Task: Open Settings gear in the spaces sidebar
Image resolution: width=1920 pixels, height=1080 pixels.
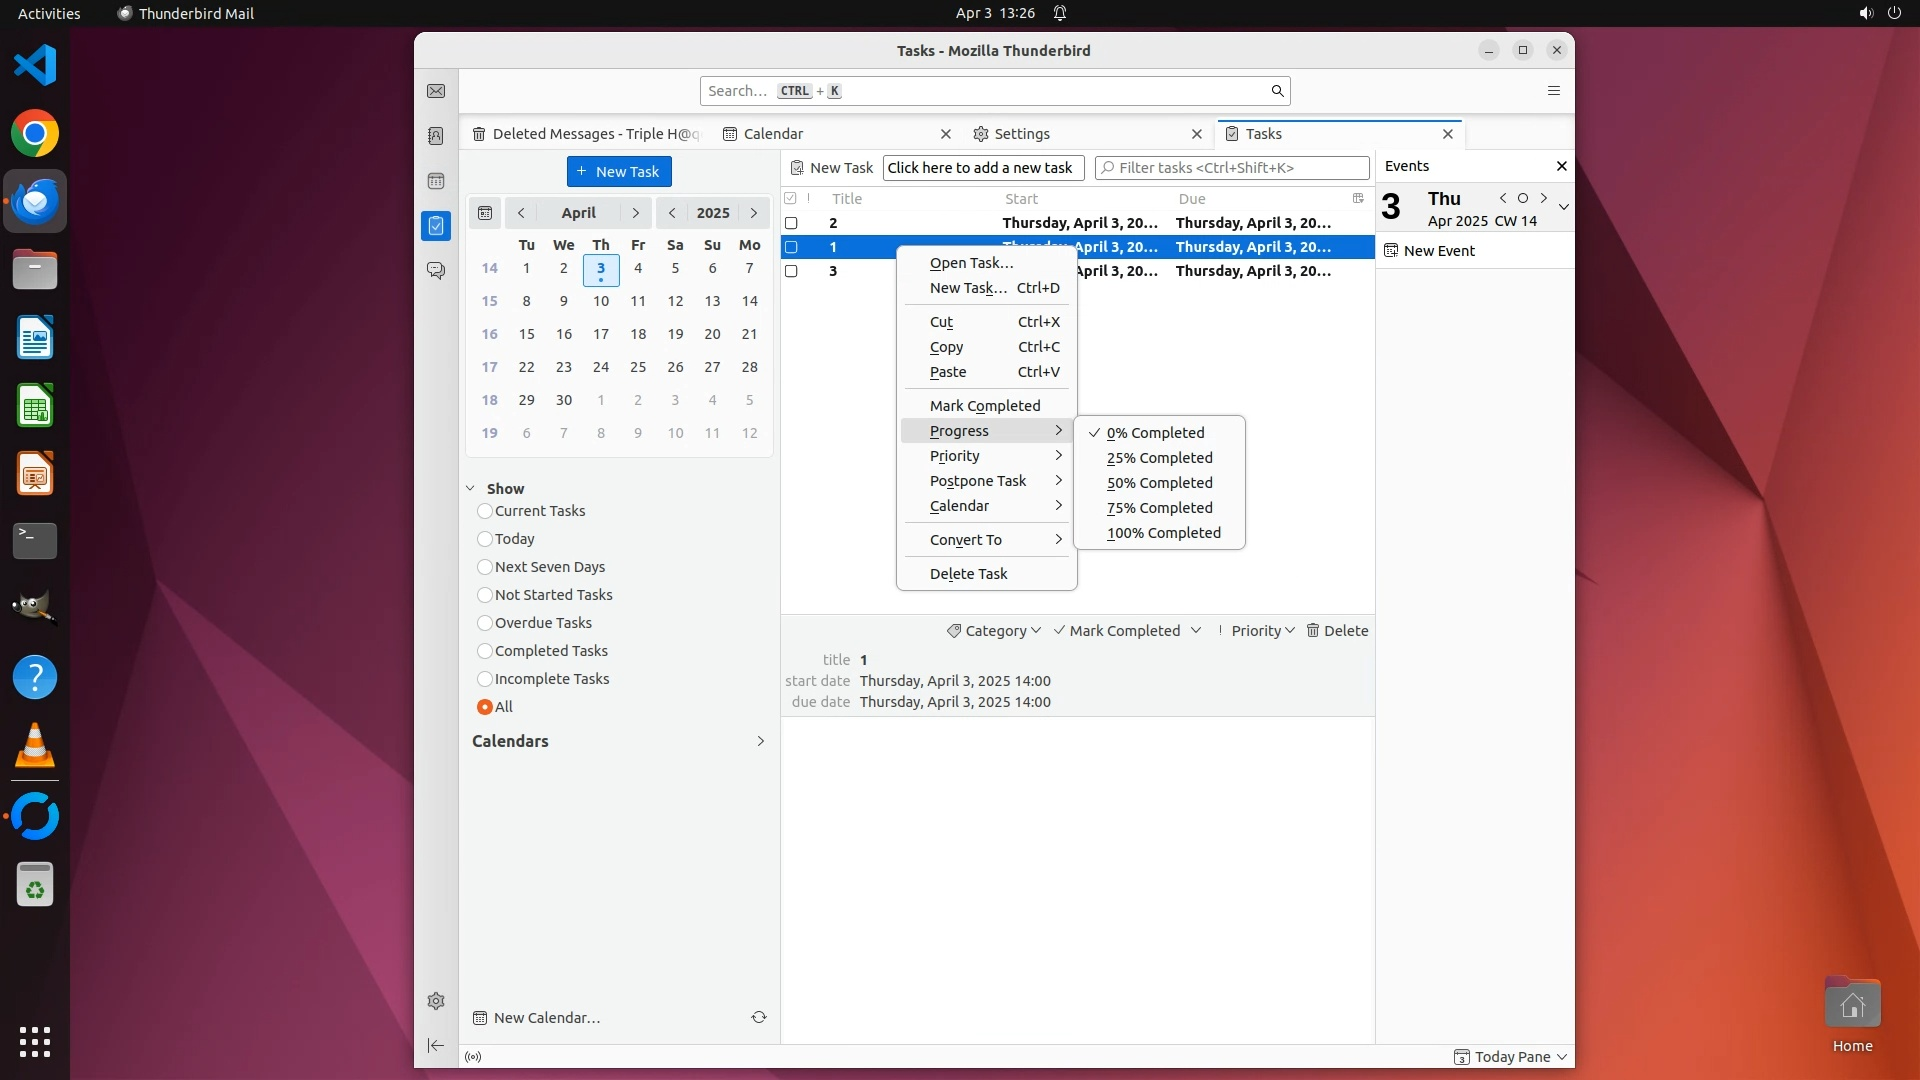Action: click(x=436, y=1001)
